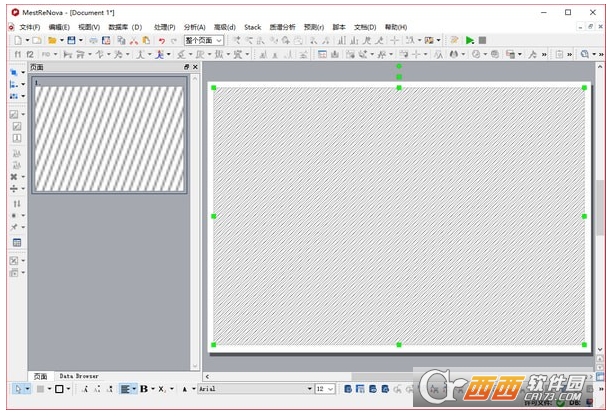Click the red Undo arrow

click(161, 40)
